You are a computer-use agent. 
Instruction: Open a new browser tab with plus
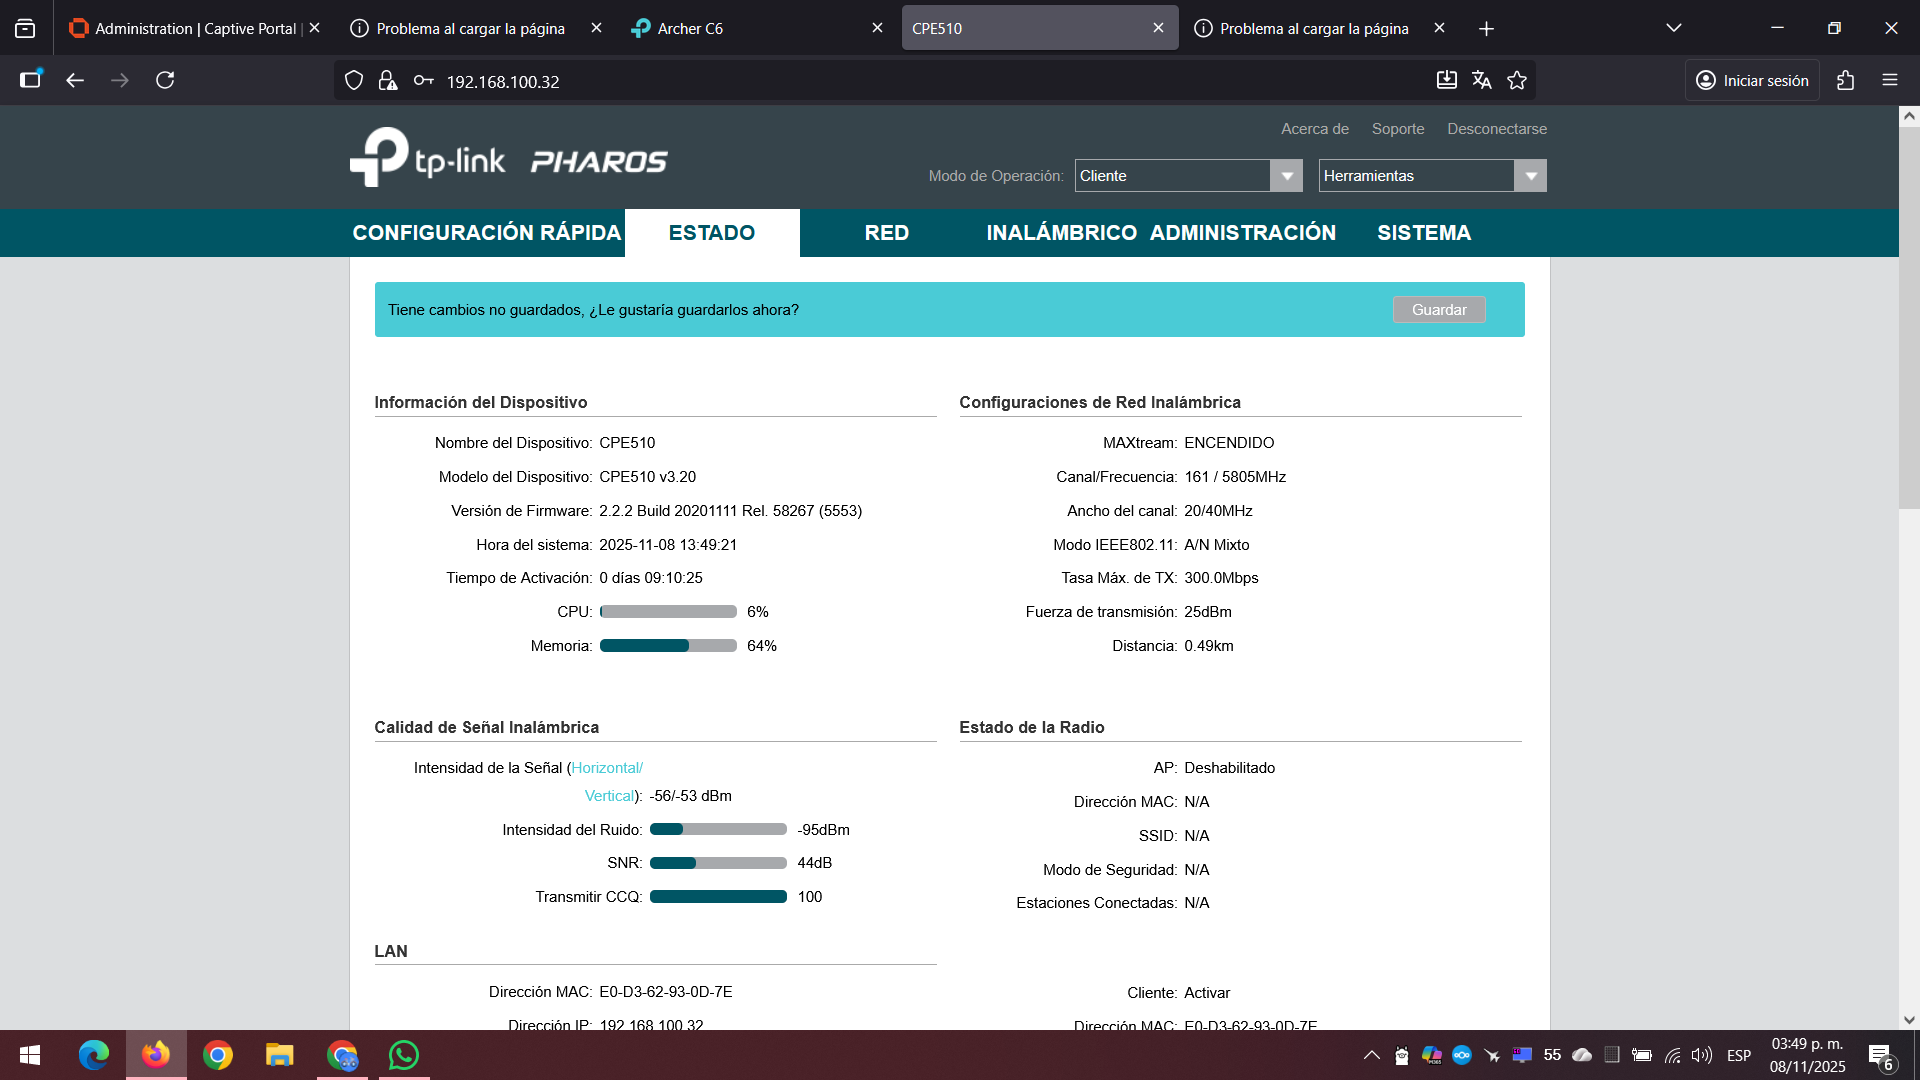click(x=1486, y=28)
